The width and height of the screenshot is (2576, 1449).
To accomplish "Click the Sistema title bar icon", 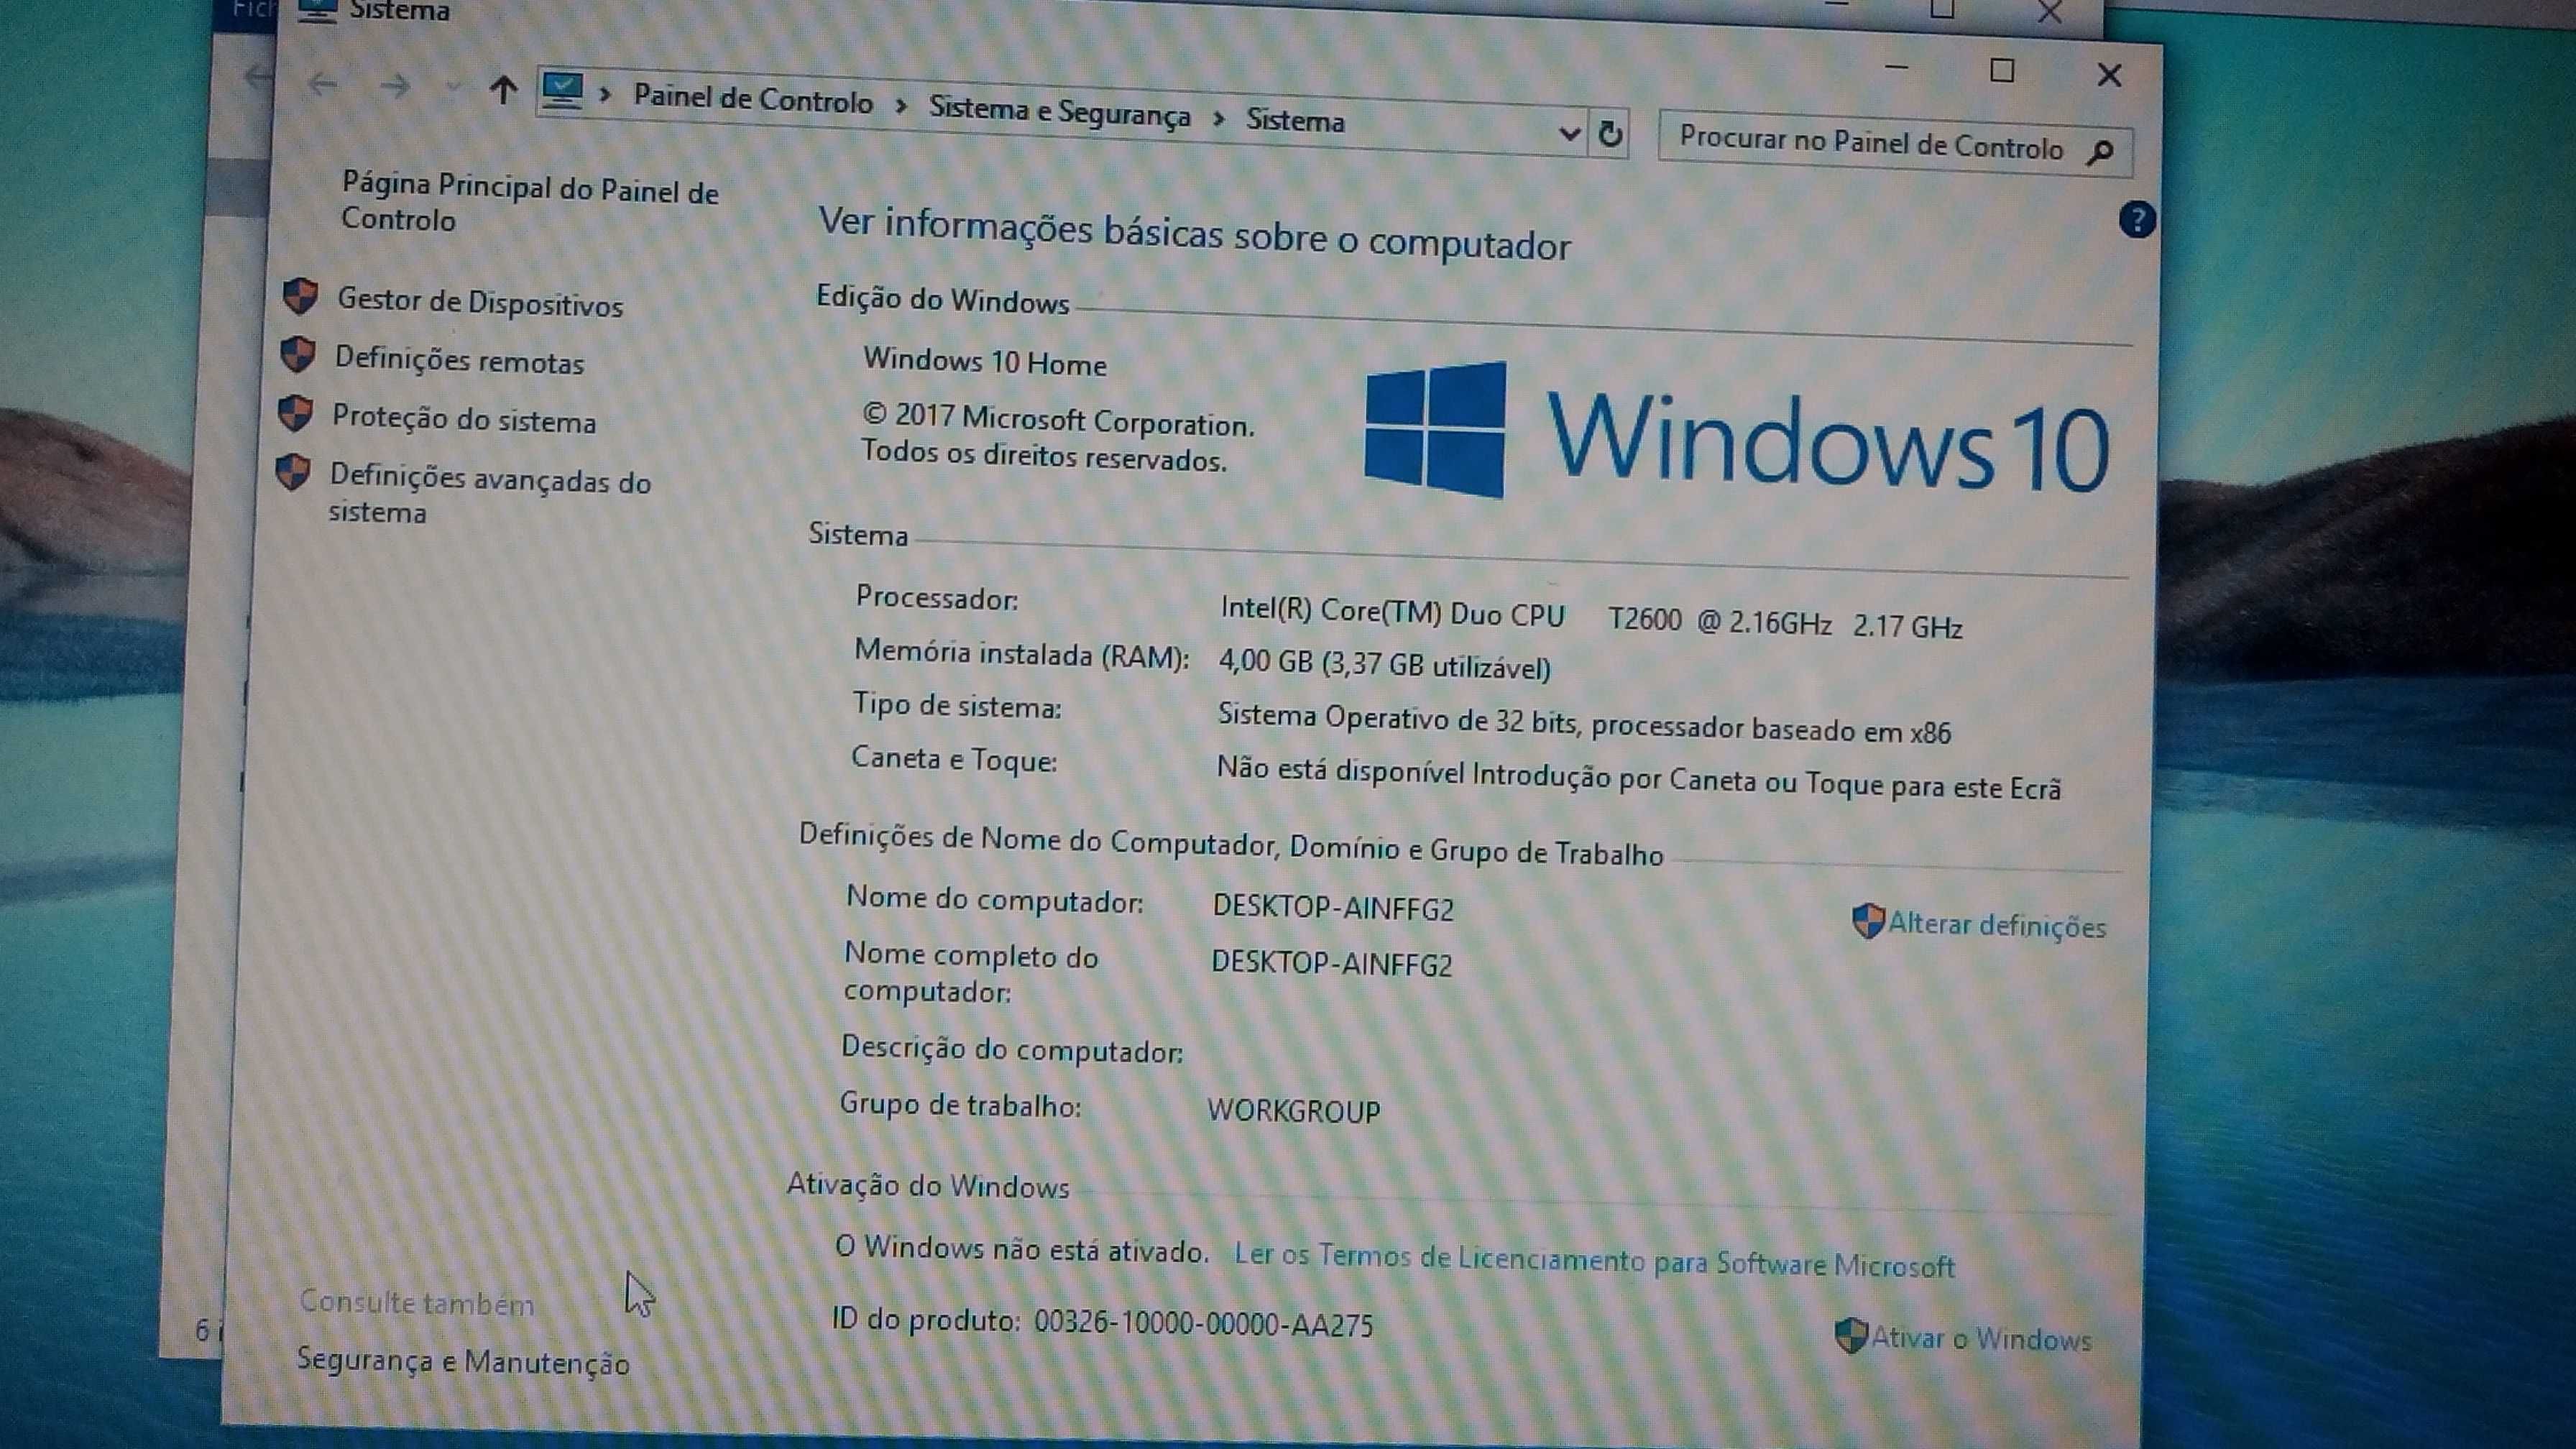I will click(x=318, y=10).
